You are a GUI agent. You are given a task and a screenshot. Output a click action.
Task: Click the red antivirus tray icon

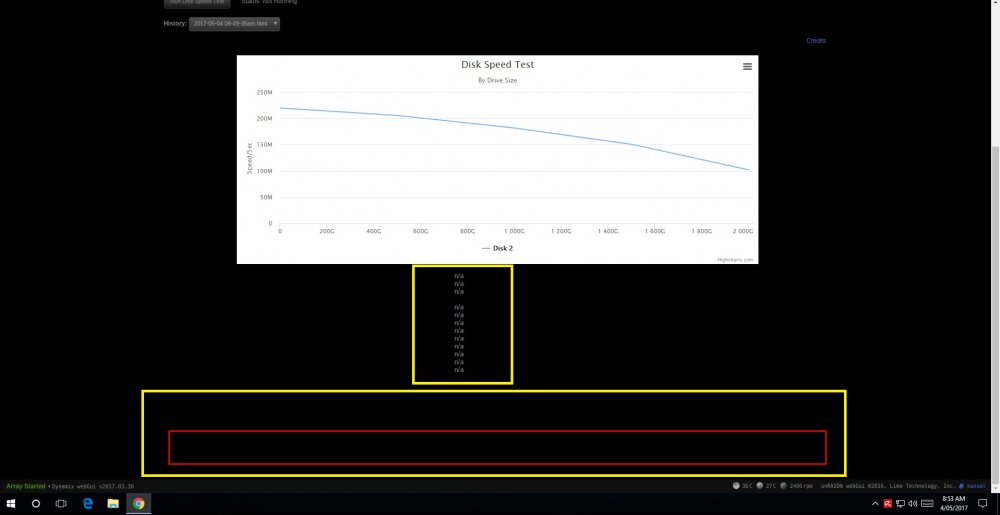pos(888,504)
